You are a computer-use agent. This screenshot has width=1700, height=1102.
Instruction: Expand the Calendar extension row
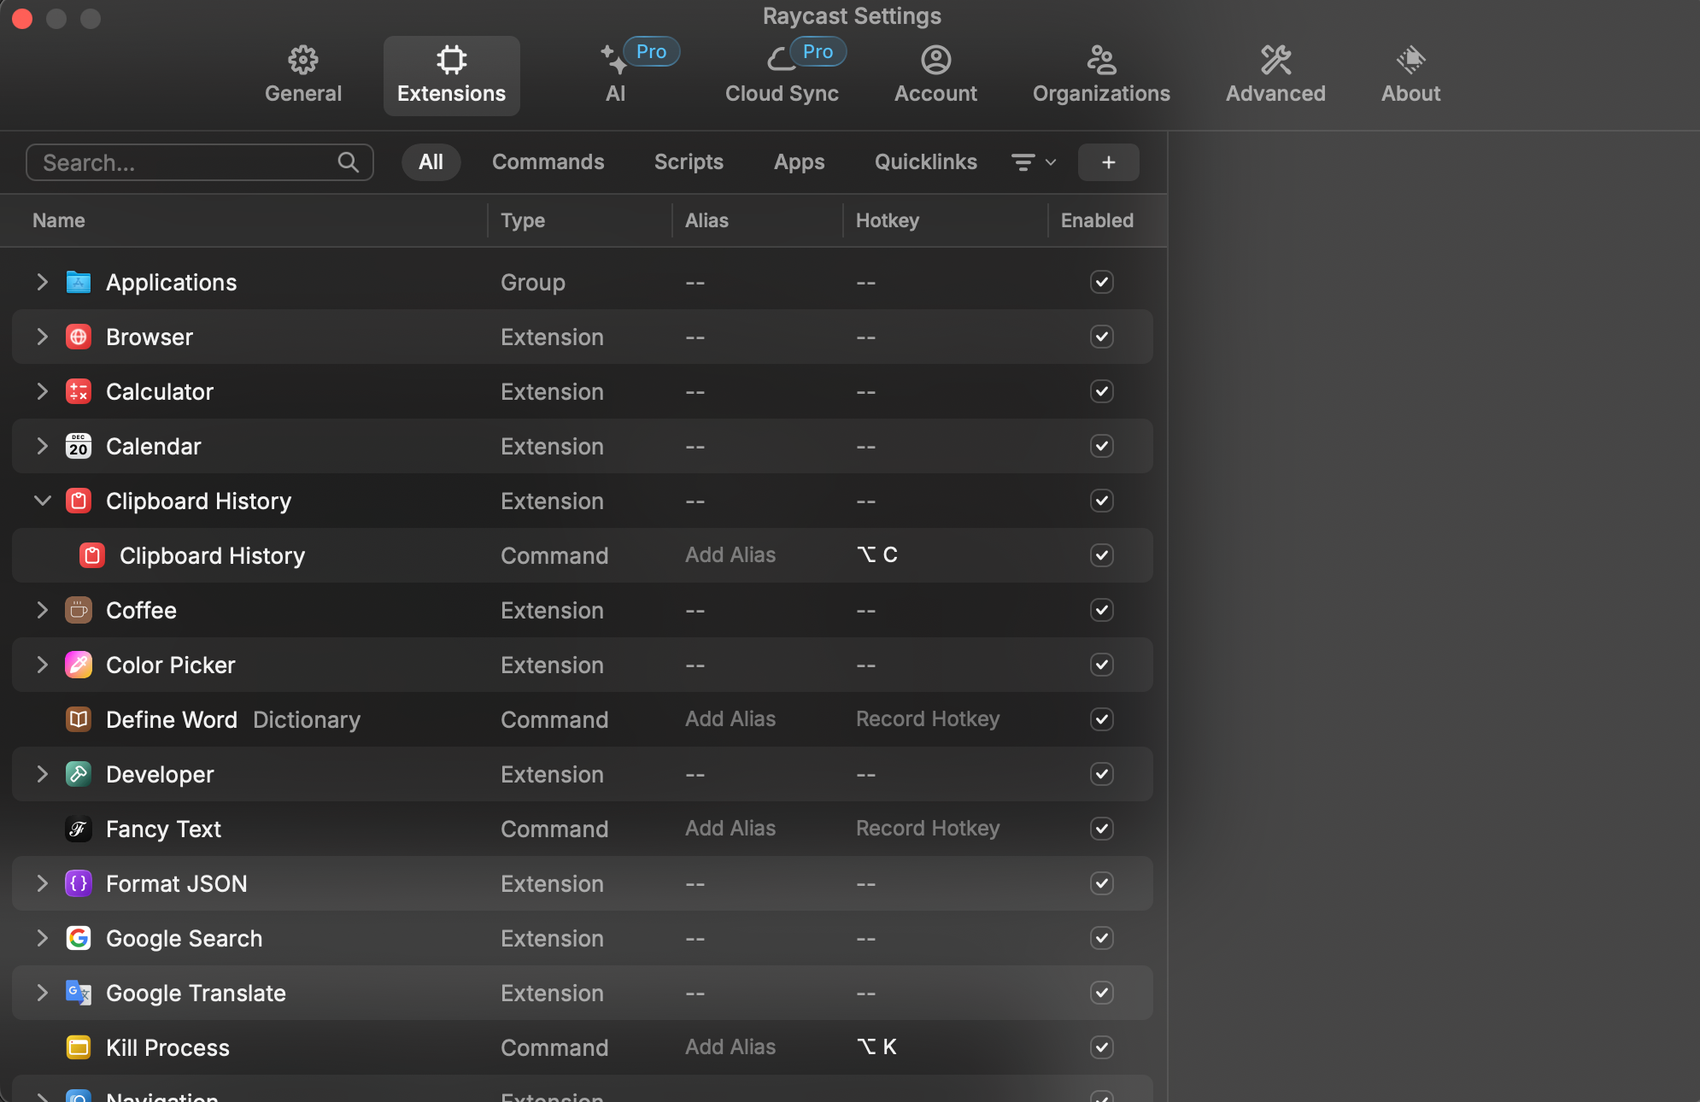click(x=42, y=446)
